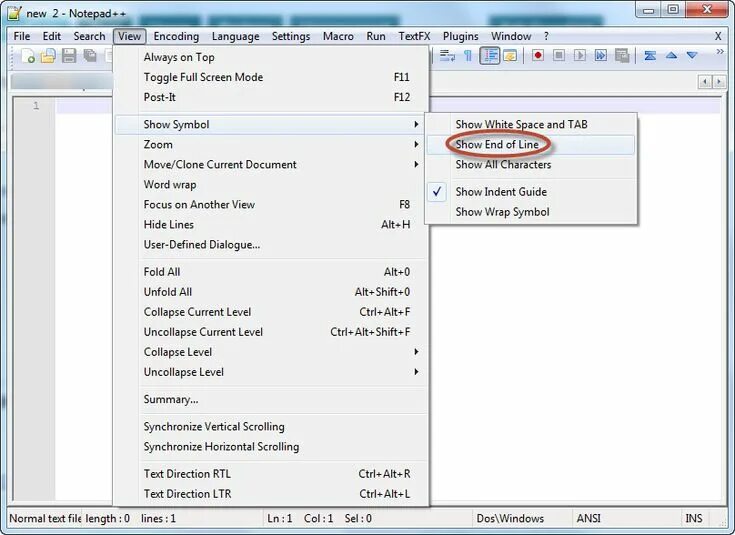Image resolution: width=735 pixels, height=535 pixels.
Task: Expand the toolbar overflow chevron
Action: [x=720, y=52]
